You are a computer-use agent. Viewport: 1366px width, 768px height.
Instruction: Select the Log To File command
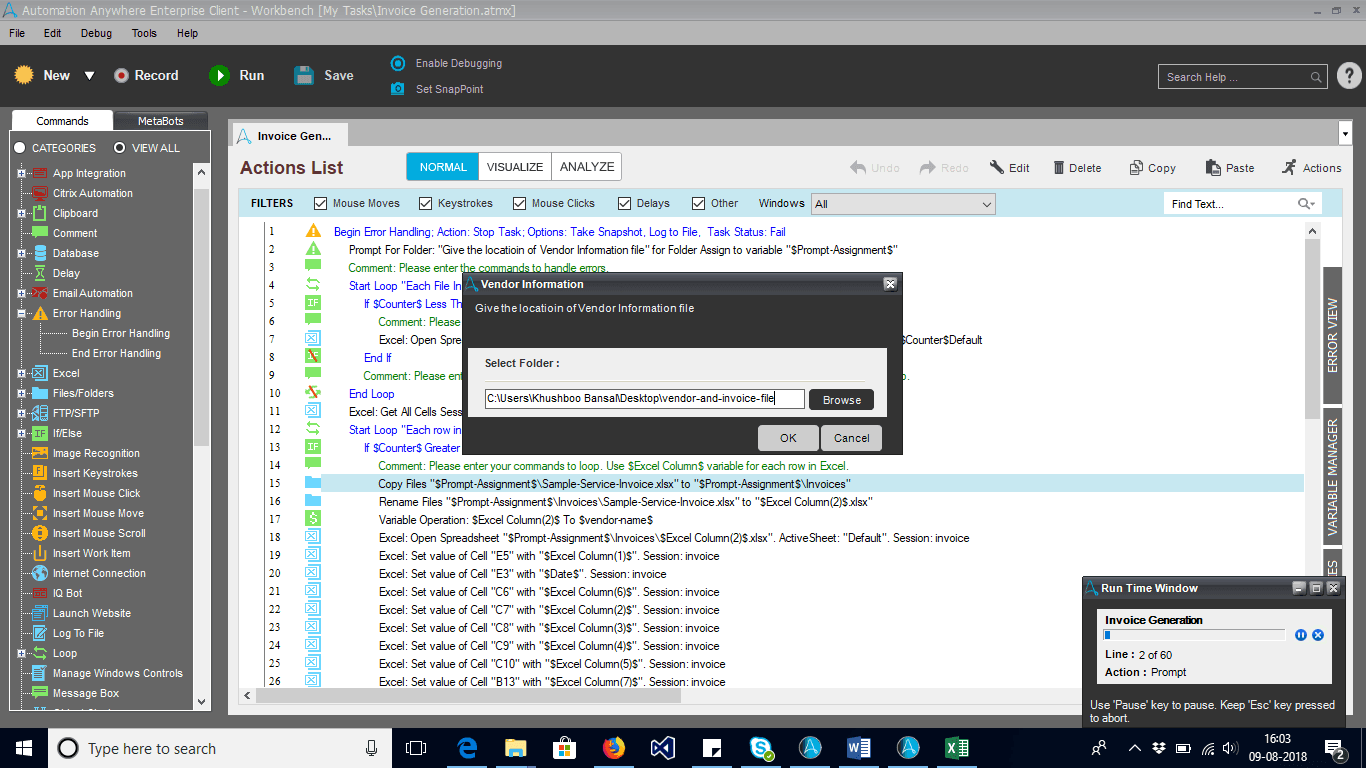click(x=78, y=633)
